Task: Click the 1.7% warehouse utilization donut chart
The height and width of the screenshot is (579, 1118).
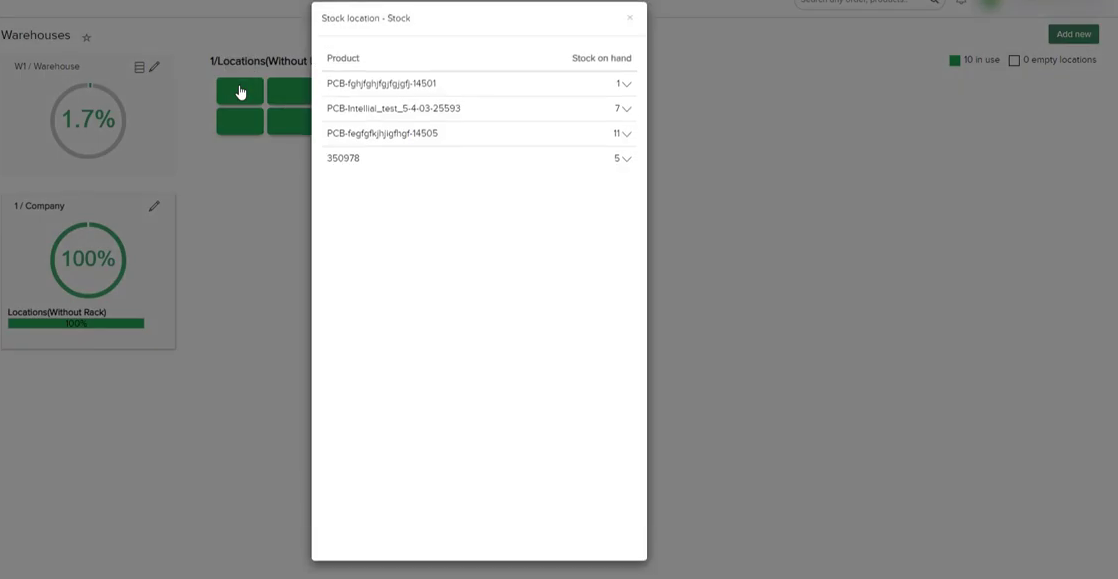Action: coord(88,119)
